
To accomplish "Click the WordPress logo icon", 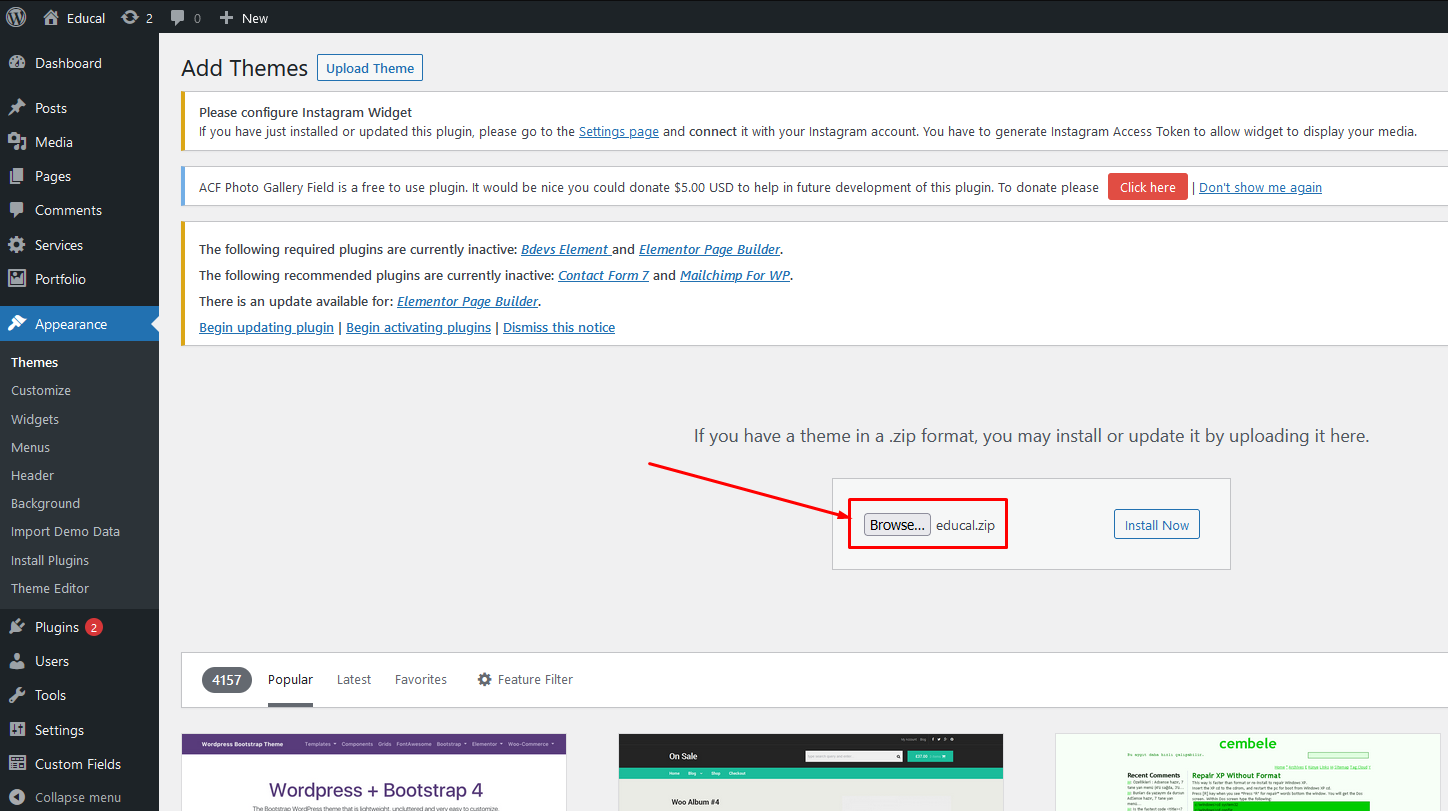I will 16,17.
